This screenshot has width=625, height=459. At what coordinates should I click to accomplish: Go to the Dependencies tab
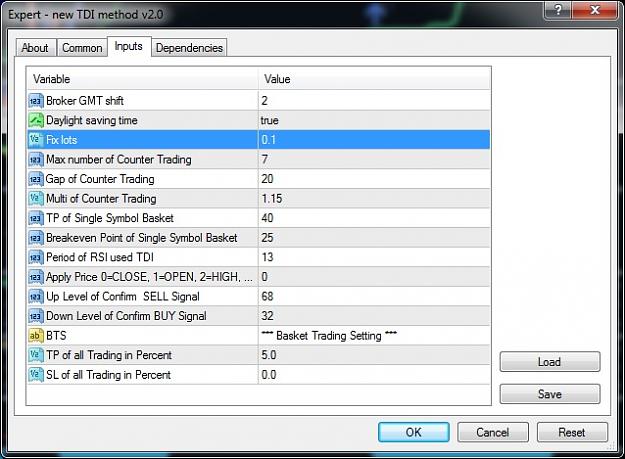189,48
